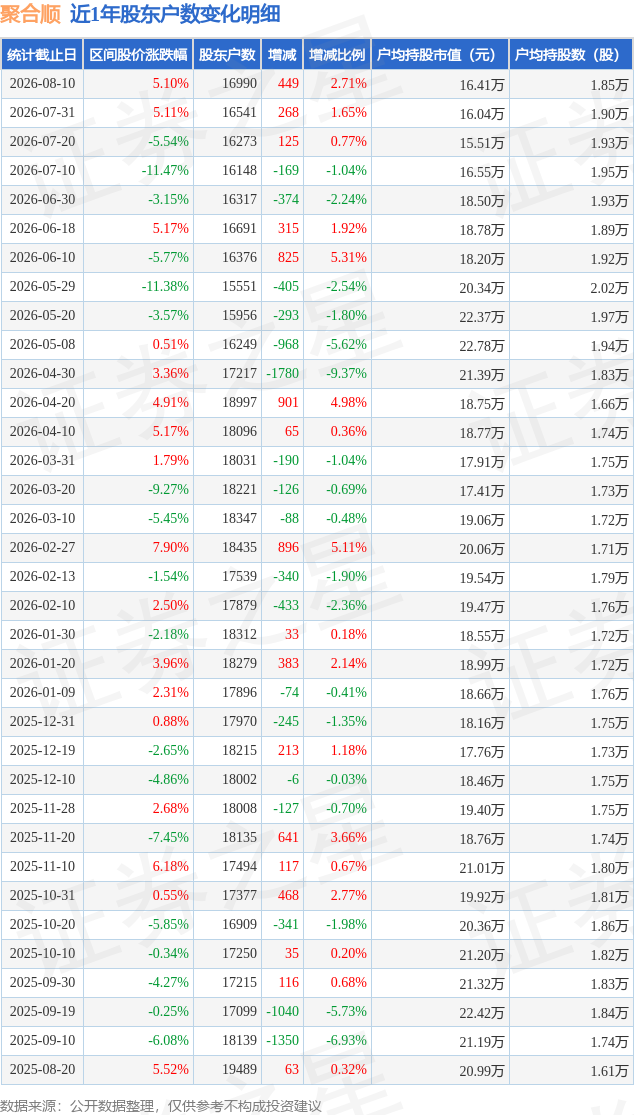Select shareholder count 19489 cell
This screenshot has height=1115, width=634.
click(227, 1069)
